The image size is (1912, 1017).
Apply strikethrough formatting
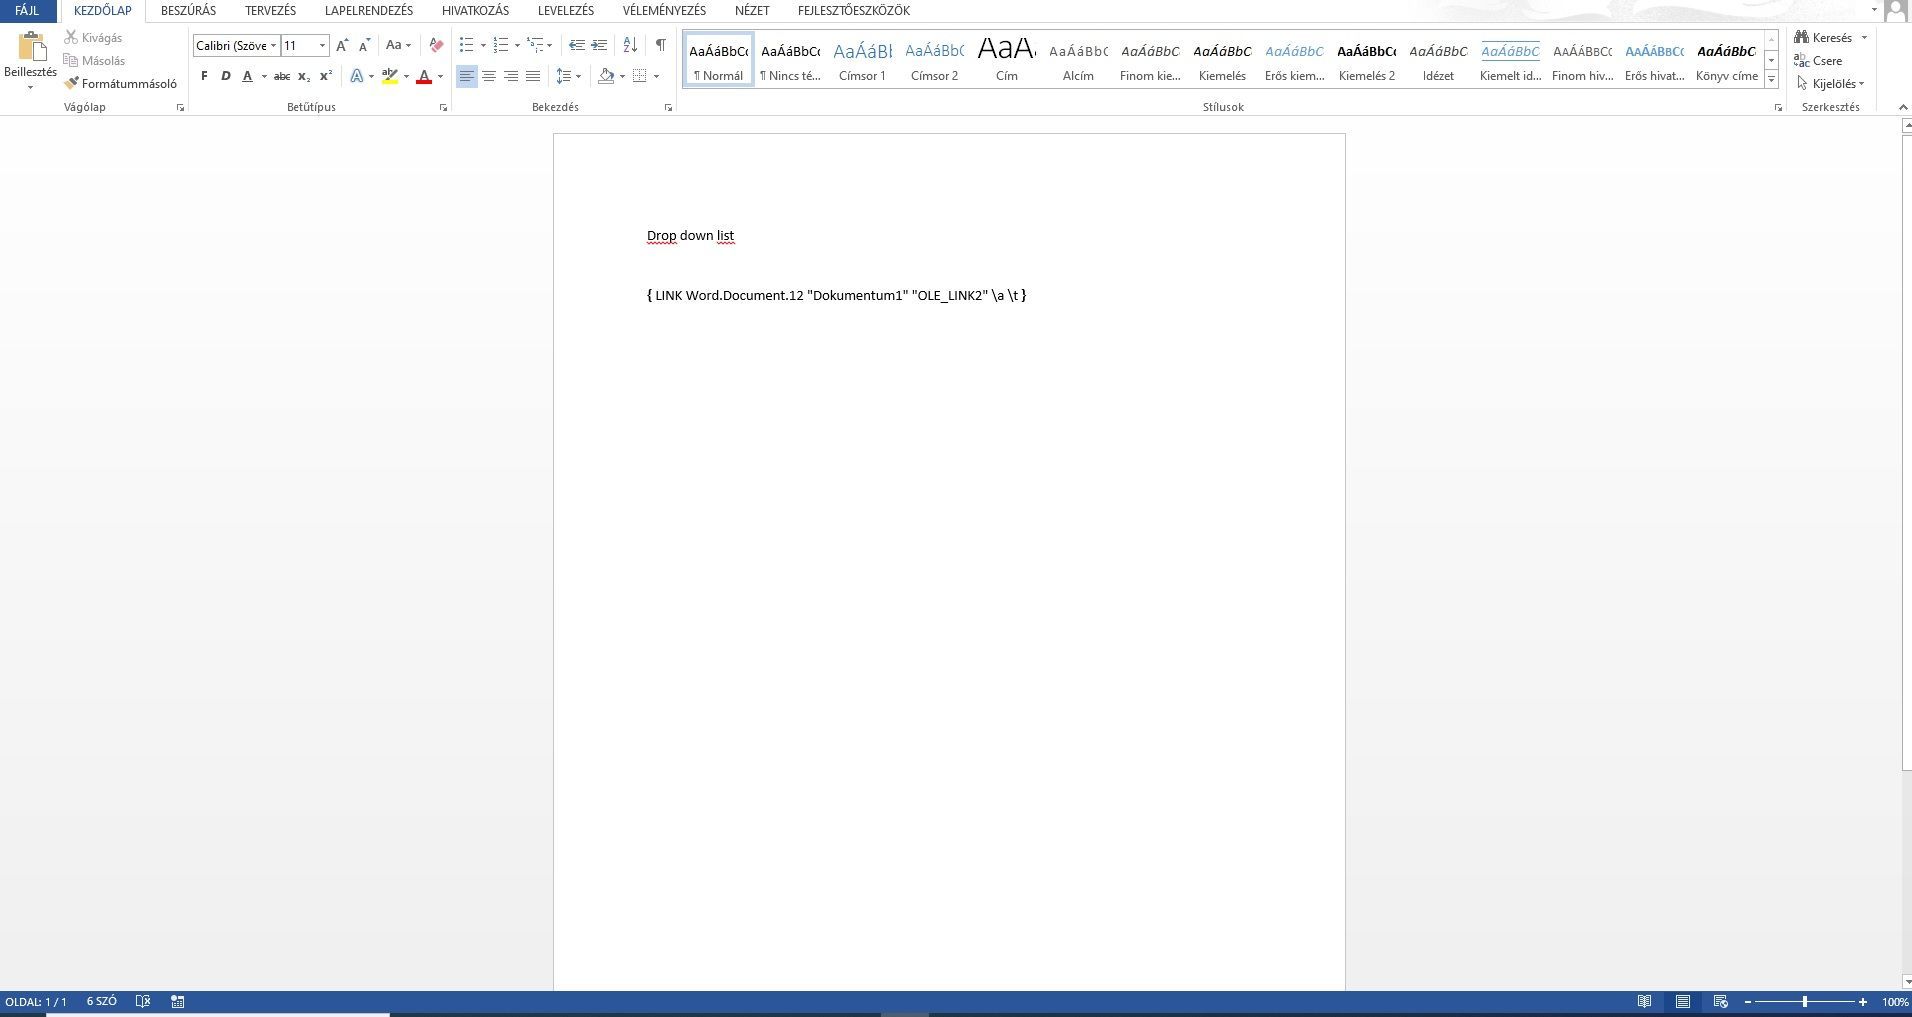click(281, 76)
